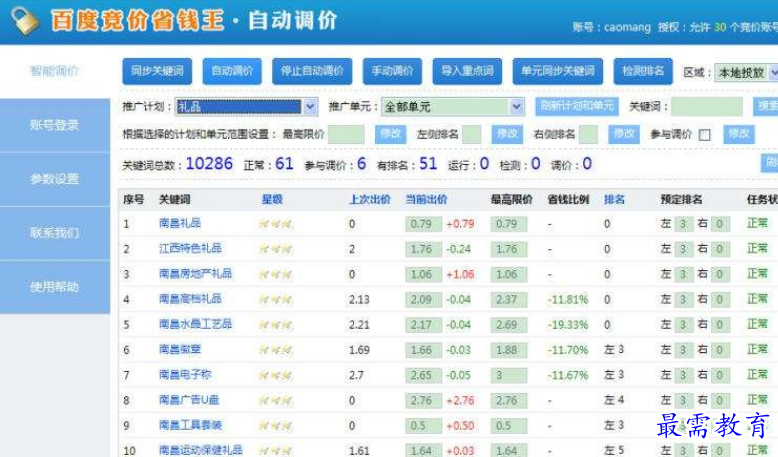Click star rating icons for 南昌高档礼品
The width and height of the screenshot is (778, 457).
click(x=275, y=300)
